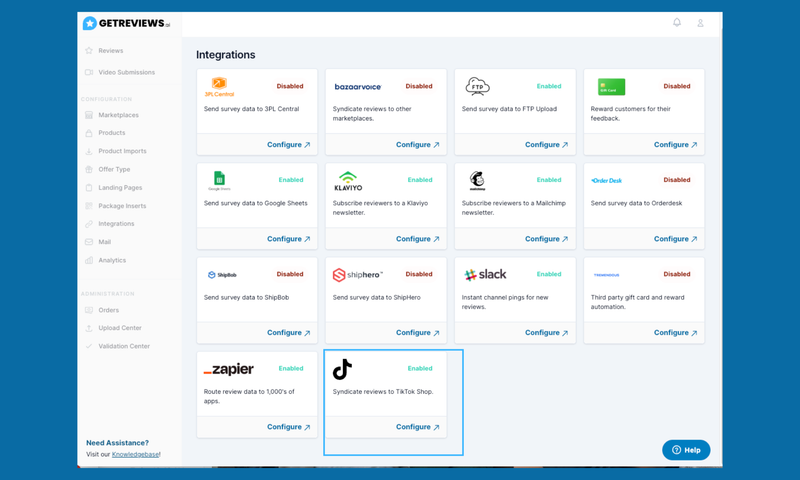Viewport: 800px width, 480px height.
Task: Click 'Need Assistance?' text
Action: click(117, 443)
